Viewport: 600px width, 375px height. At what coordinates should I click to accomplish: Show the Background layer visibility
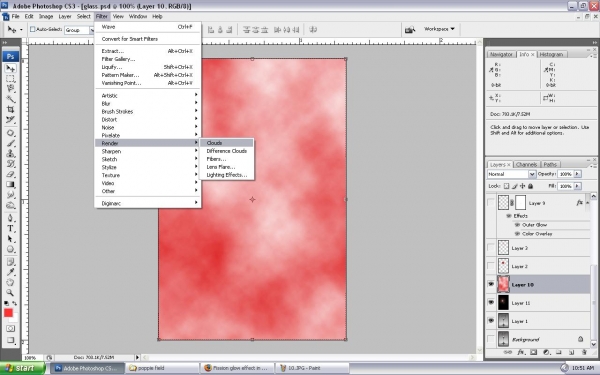[491, 339]
